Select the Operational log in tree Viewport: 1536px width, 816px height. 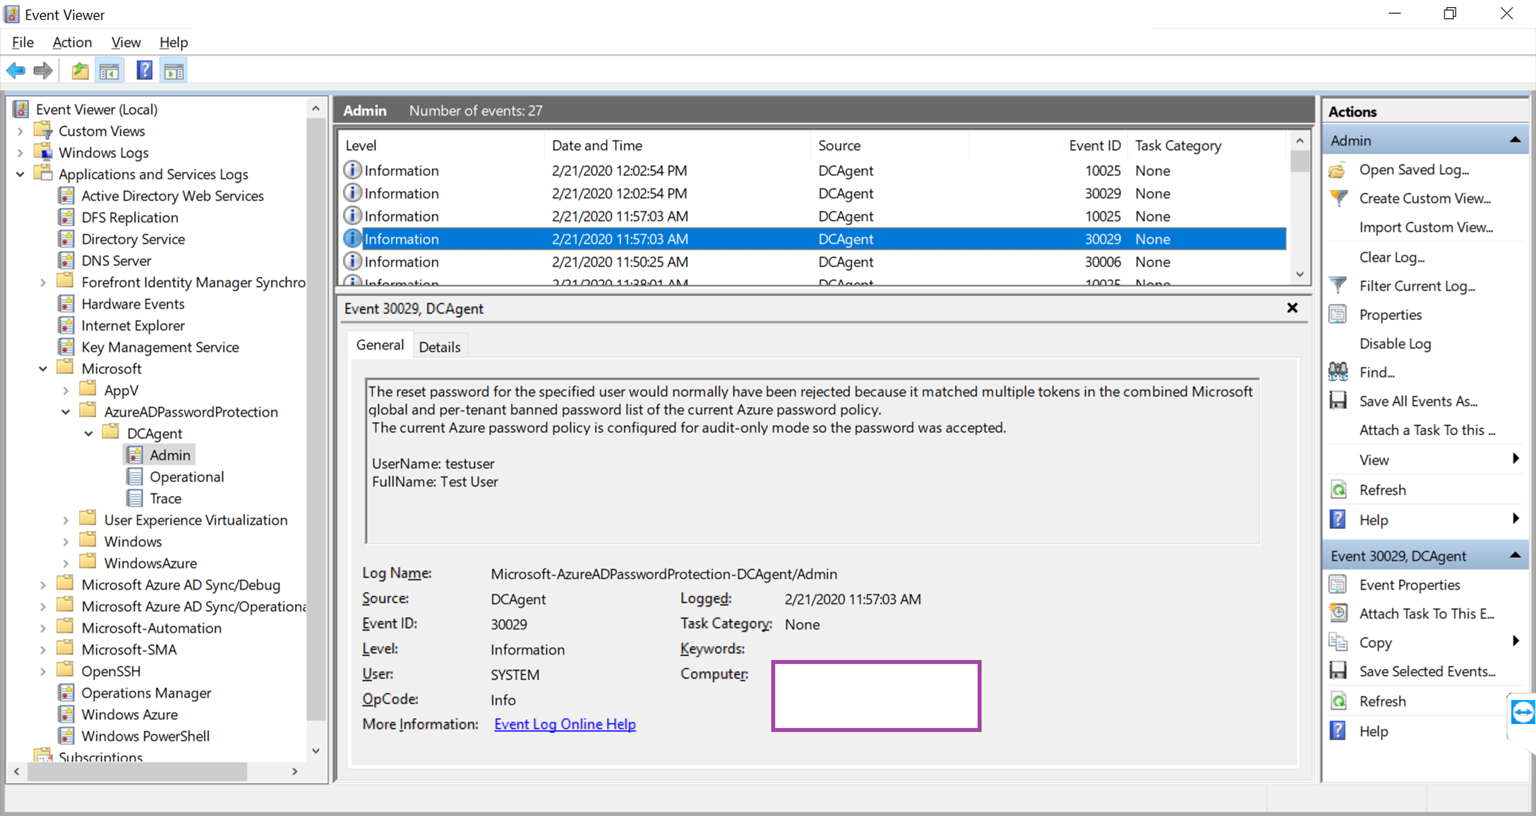click(187, 477)
